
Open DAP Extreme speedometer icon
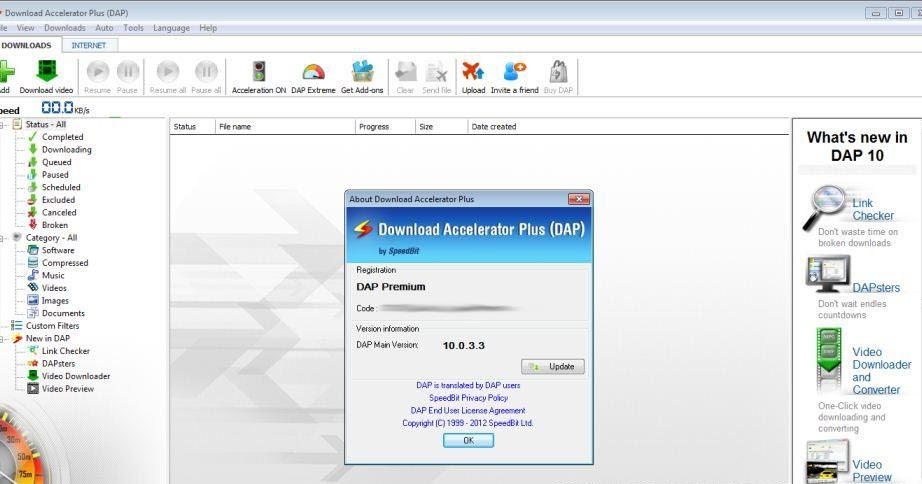pyautogui.click(x=313, y=72)
